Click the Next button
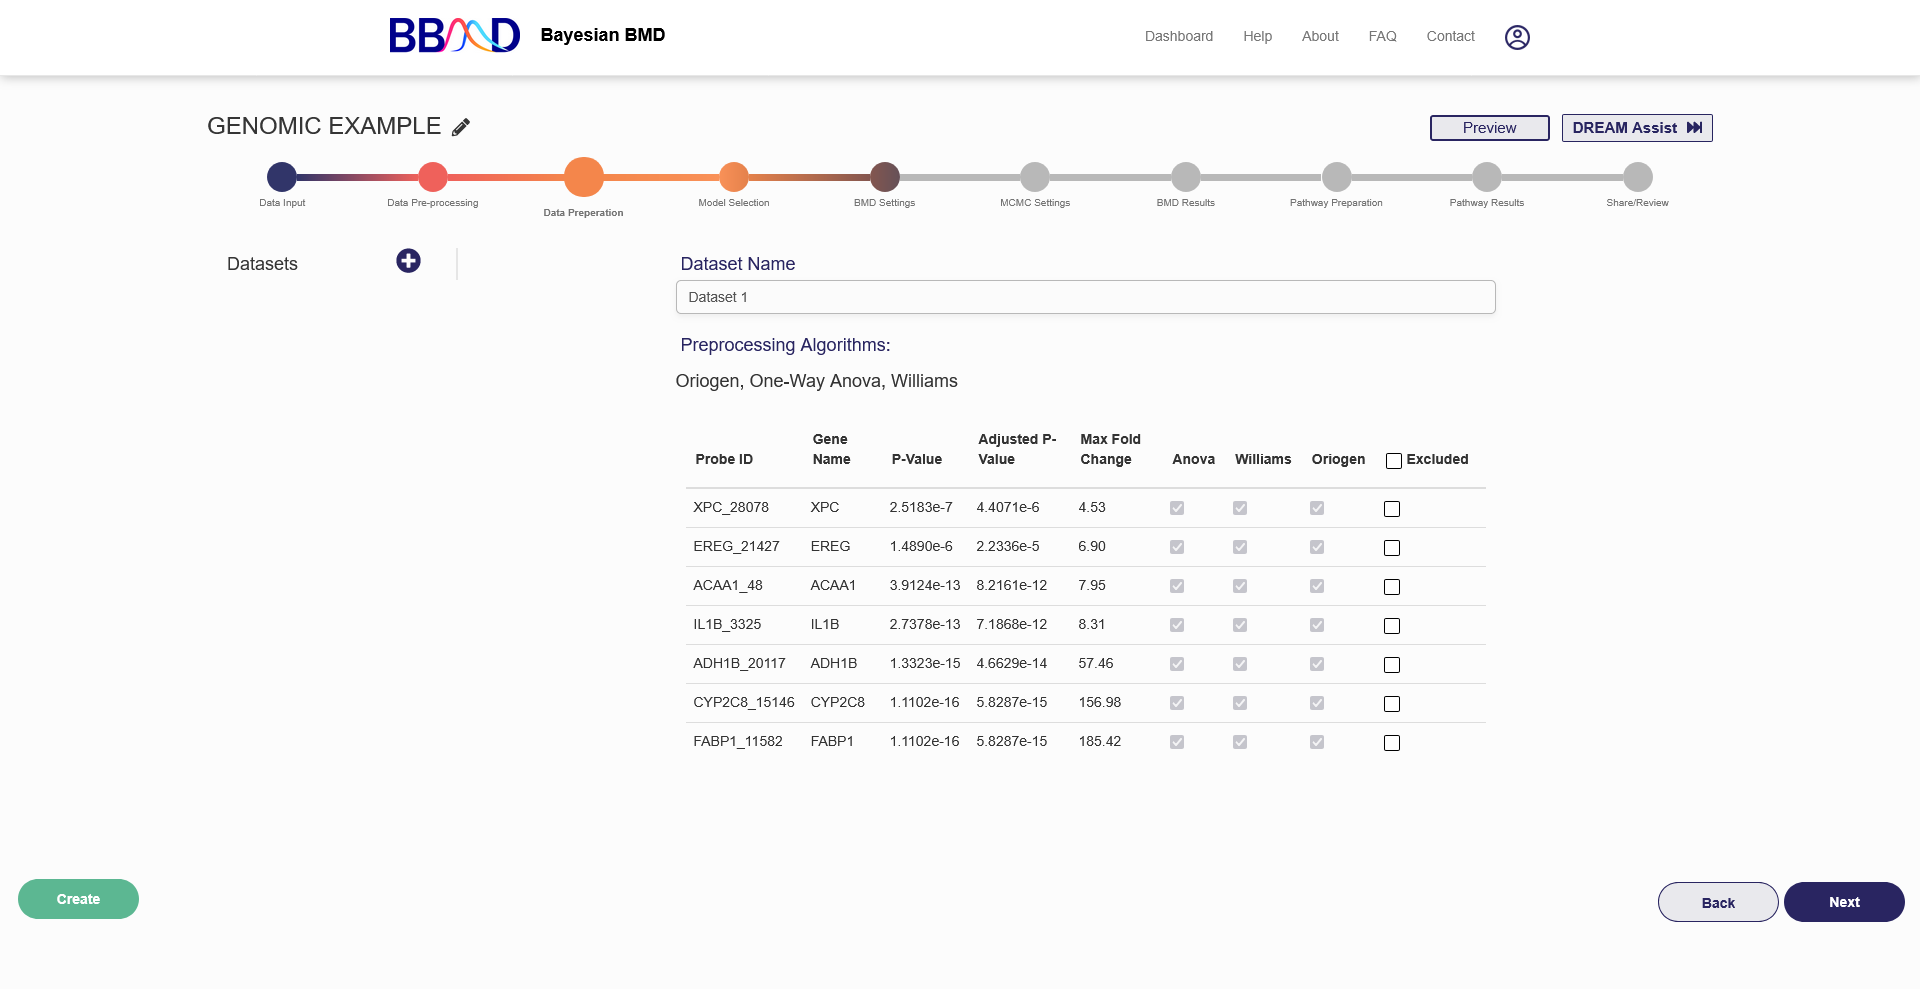The image size is (1920, 989). tap(1843, 902)
